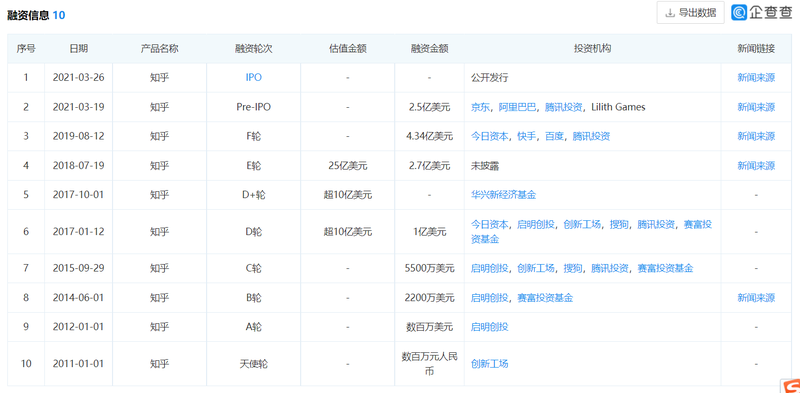Screen dimensions: 800x393
Task: Open the IPO round link
Action: [254, 78]
